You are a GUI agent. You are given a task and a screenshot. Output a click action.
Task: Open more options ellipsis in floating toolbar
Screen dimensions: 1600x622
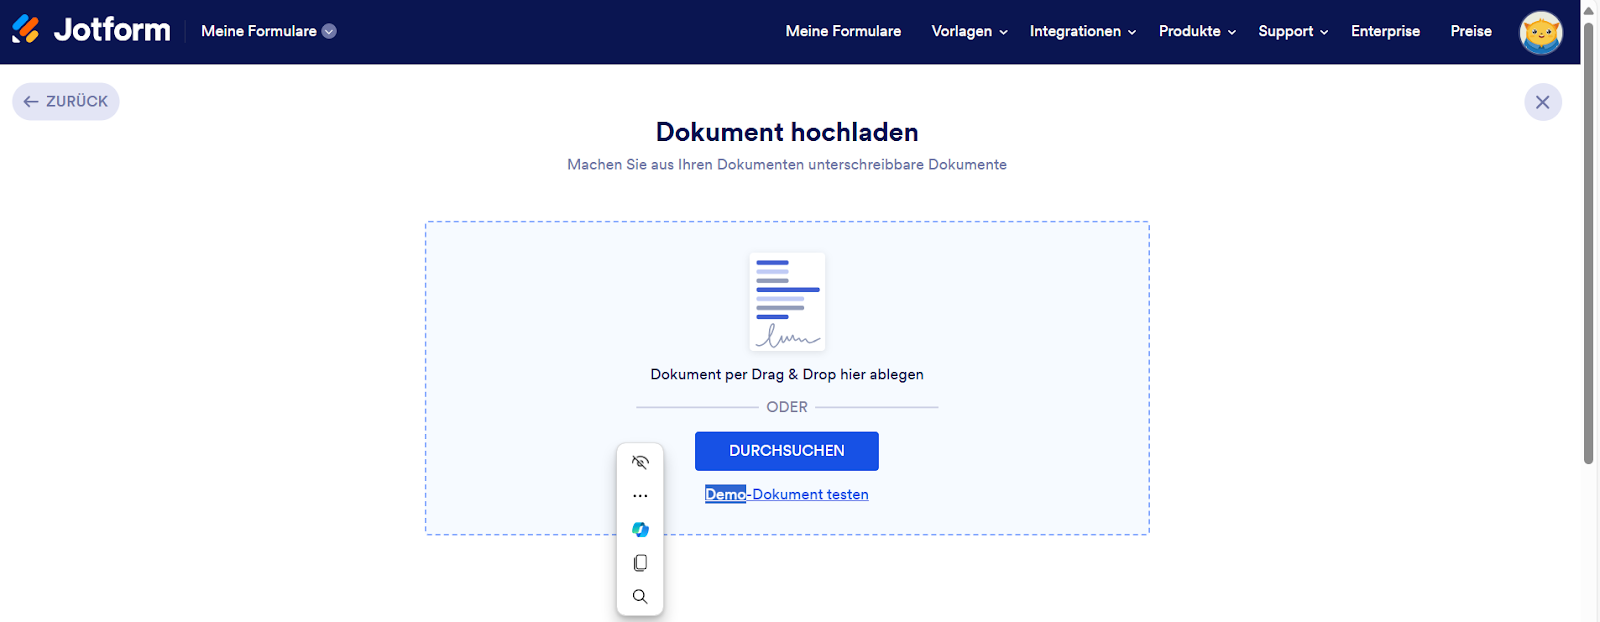pyautogui.click(x=640, y=496)
